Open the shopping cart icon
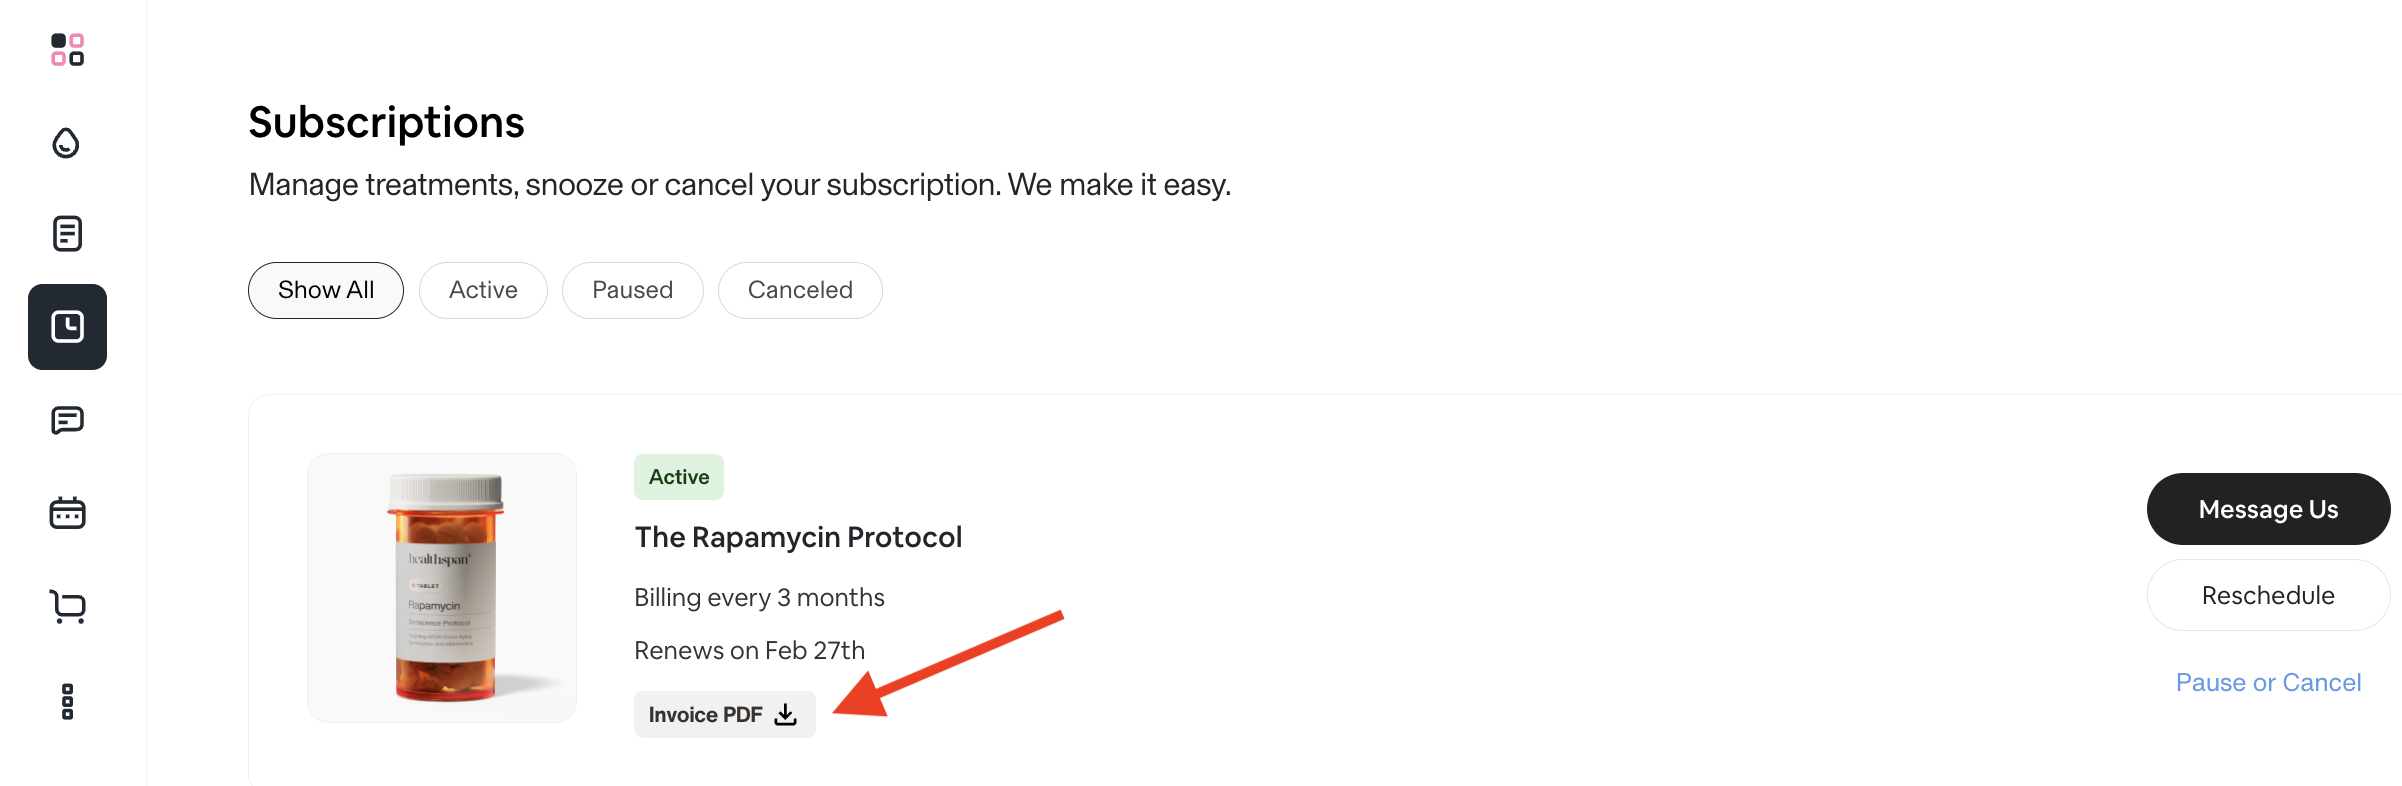The image size is (2402, 786). point(67,606)
